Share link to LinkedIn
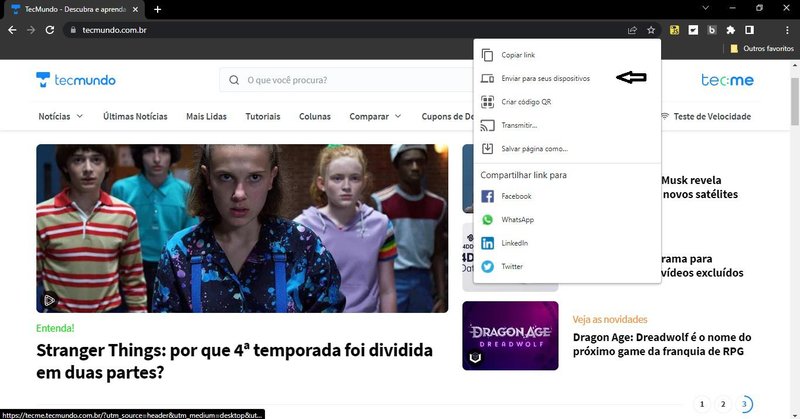The image size is (800, 419). [x=567, y=243]
